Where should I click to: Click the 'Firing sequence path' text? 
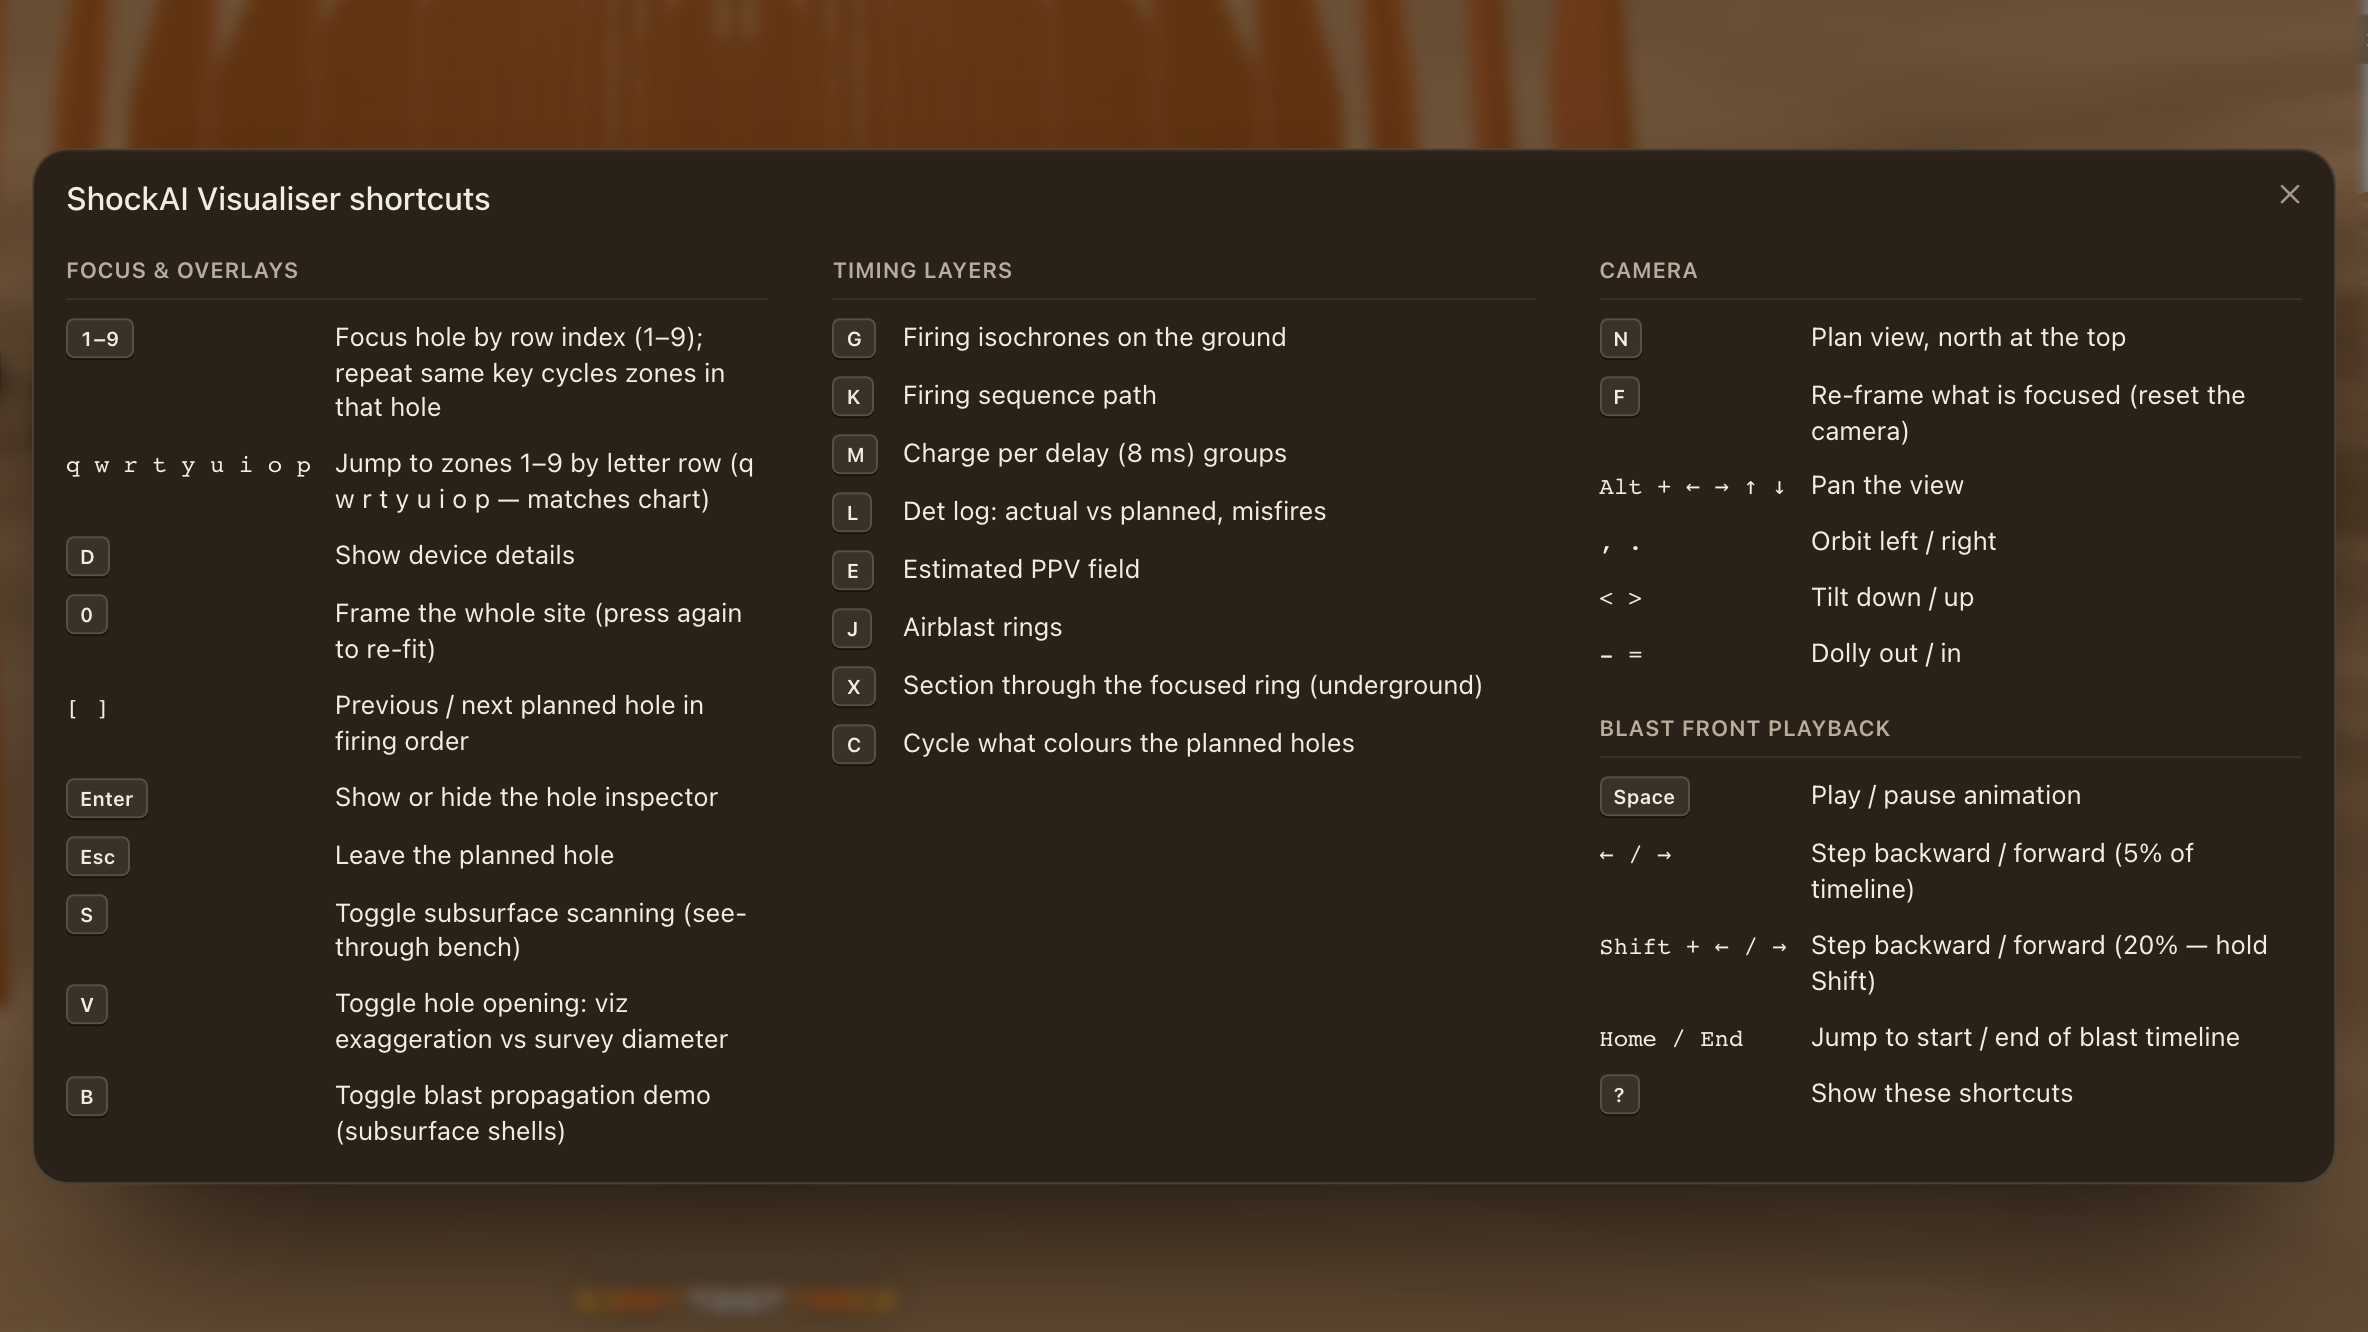pos(1029,395)
